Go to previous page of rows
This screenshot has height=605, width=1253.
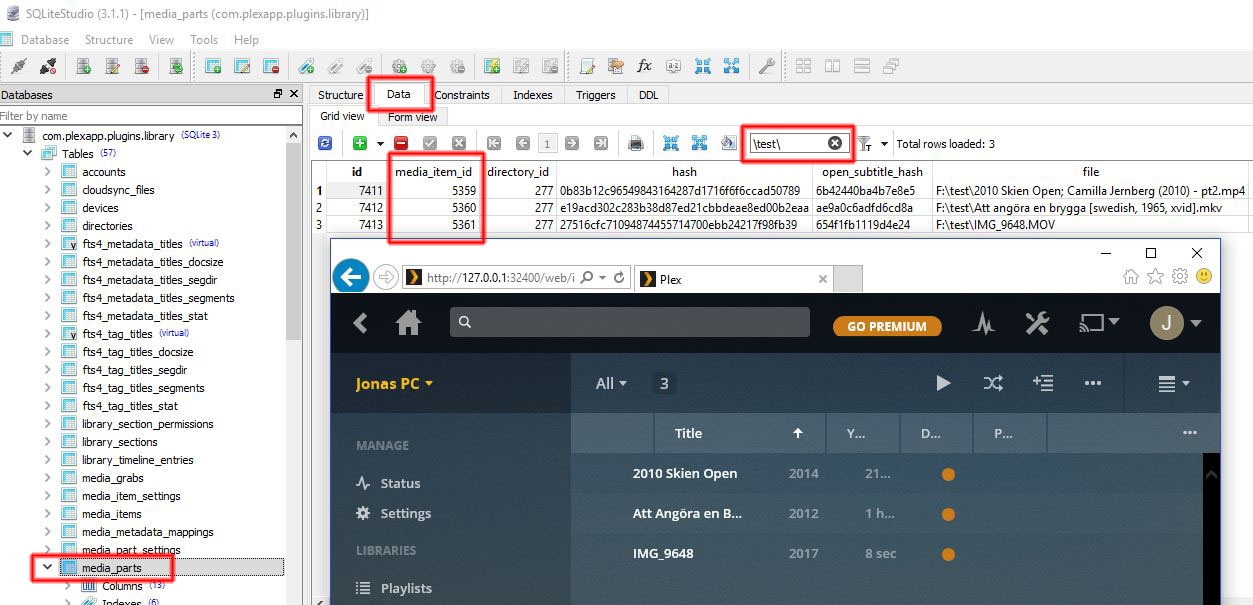[522, 144]
